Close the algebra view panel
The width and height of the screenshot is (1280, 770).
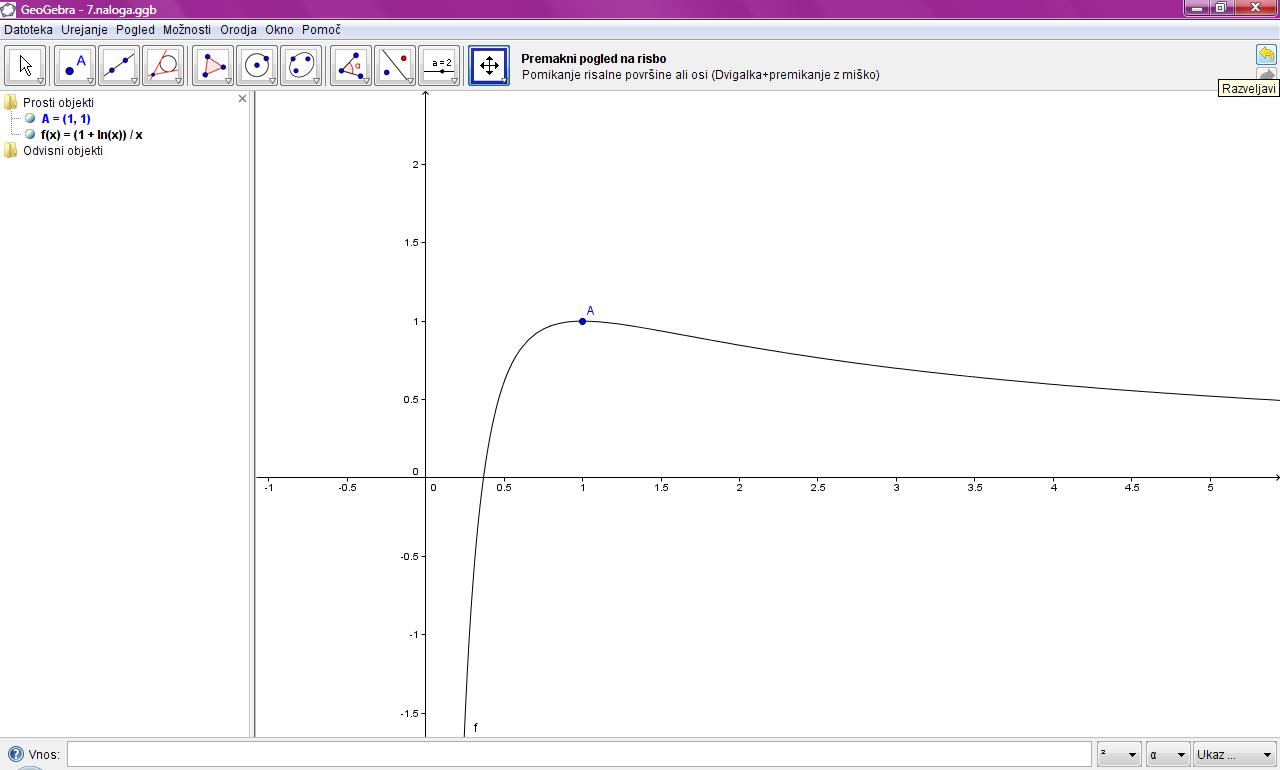(x=242, y=99)
